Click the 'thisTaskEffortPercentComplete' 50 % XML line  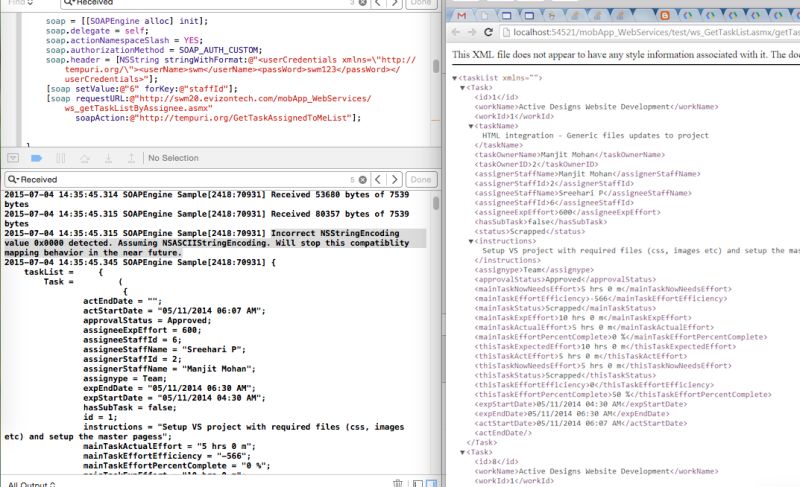coord(623,395)
